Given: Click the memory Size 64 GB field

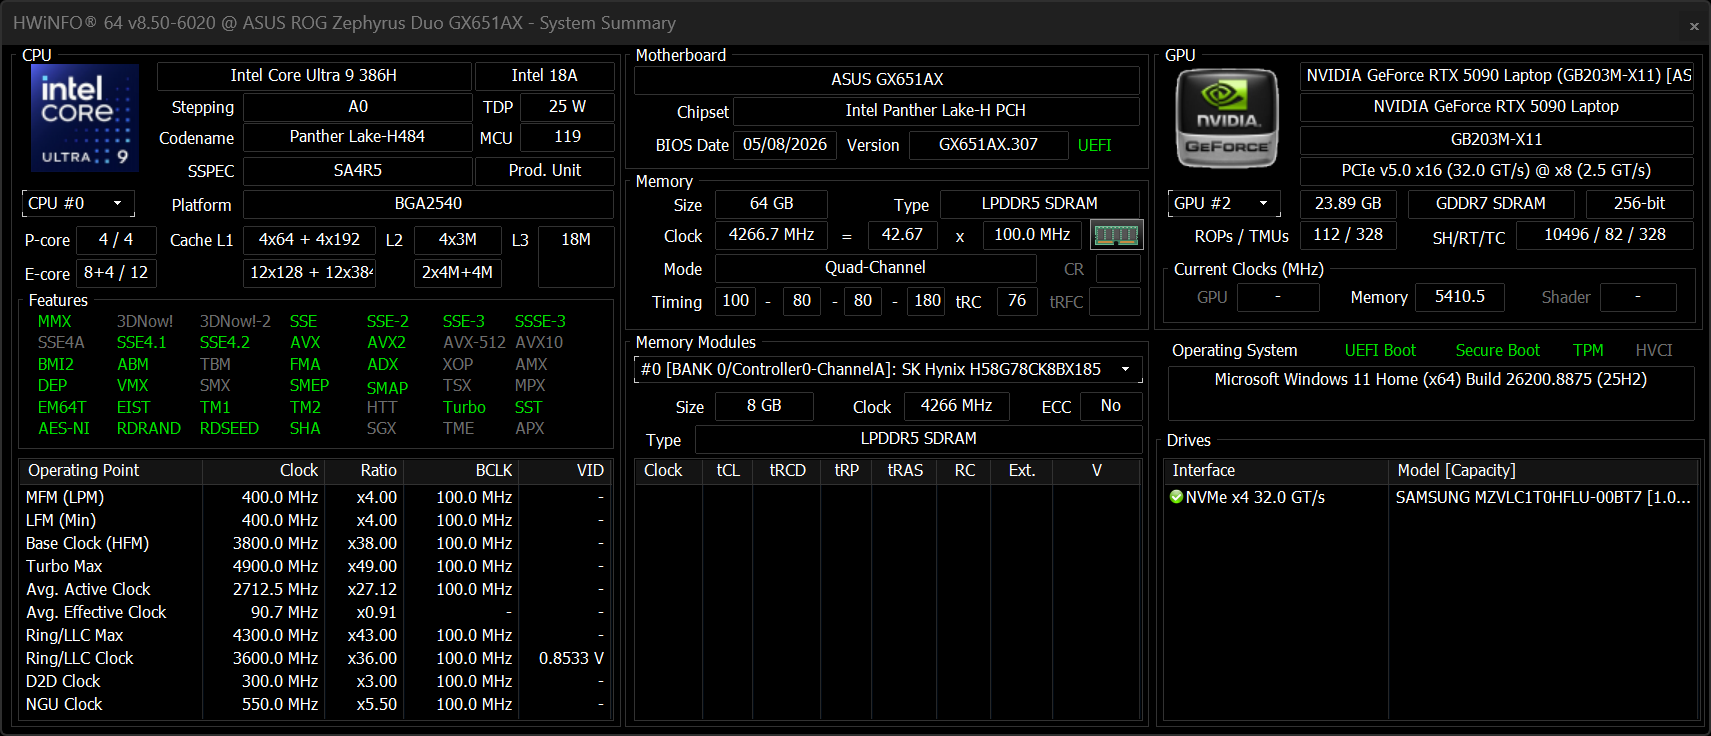Looking at the screenshot, I should (771, 204).
